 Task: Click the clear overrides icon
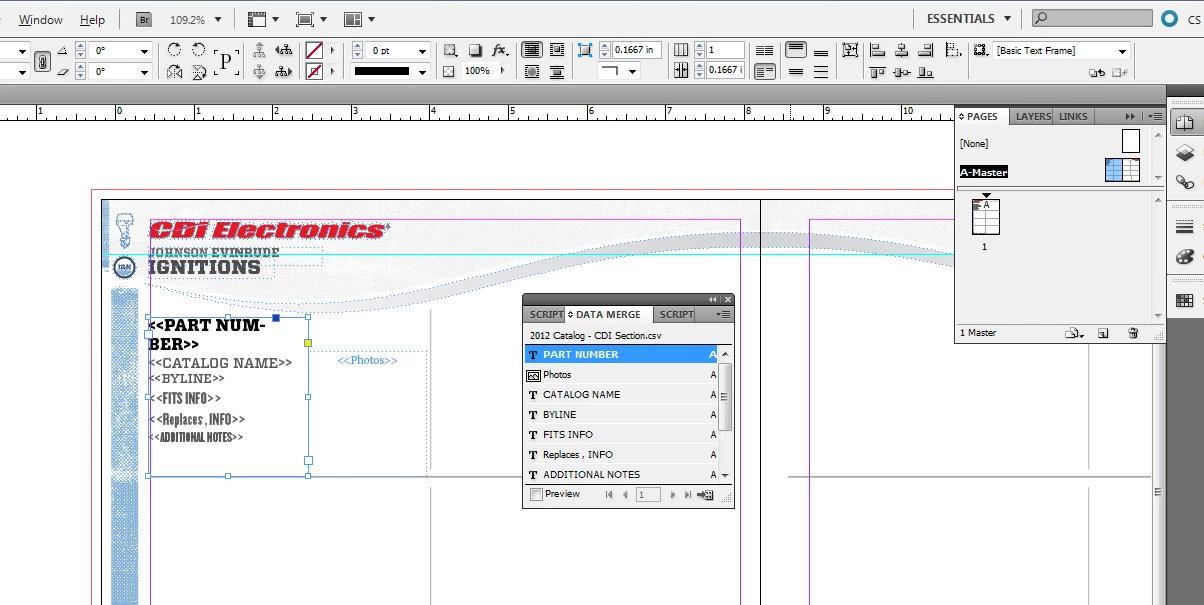tap(1097, 72)
